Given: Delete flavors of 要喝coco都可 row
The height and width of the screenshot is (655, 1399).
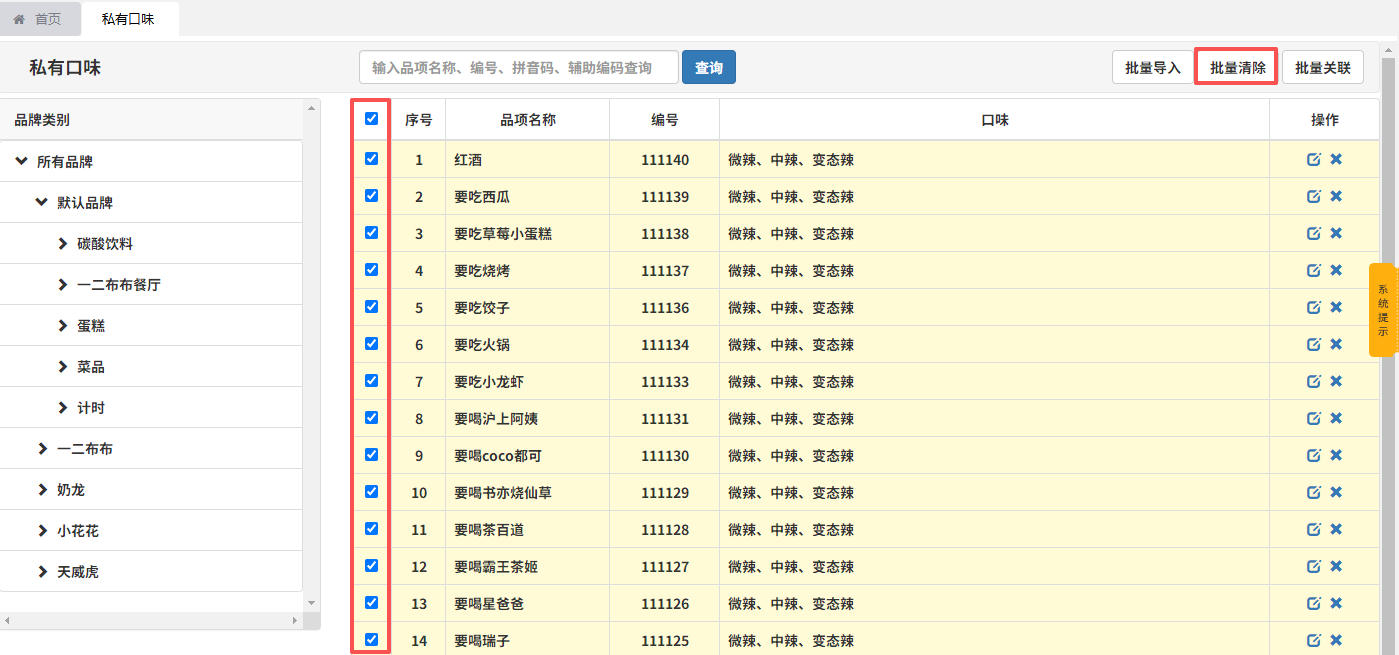Looking at the screenshot, I should tap(1336, 455).
